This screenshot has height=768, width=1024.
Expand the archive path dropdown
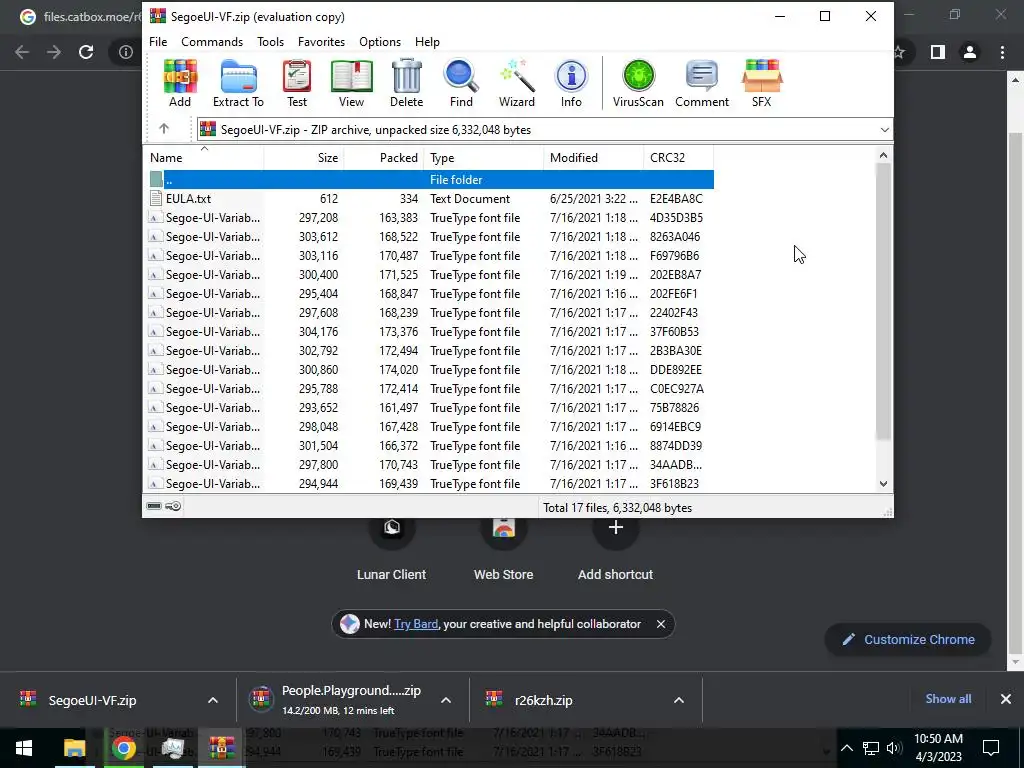(x=884, y=129)
